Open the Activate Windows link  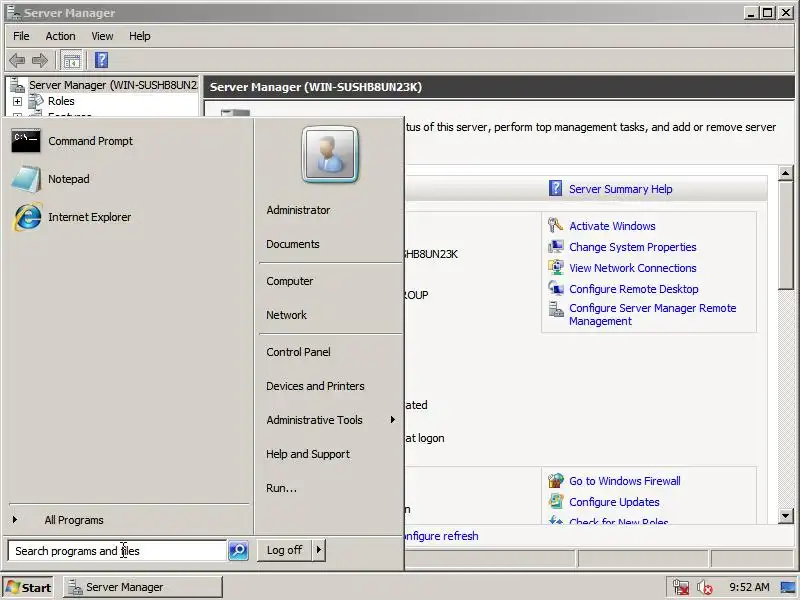[x=612, y=226]
